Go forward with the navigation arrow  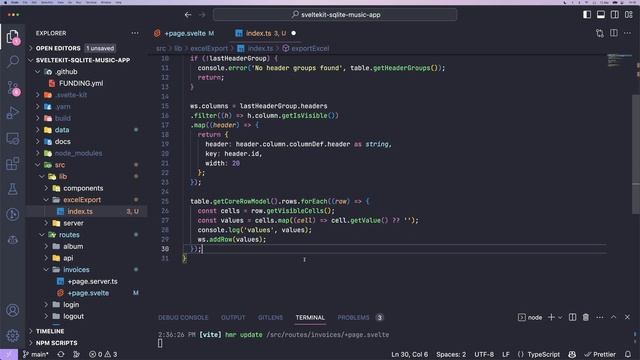(202, 15)
